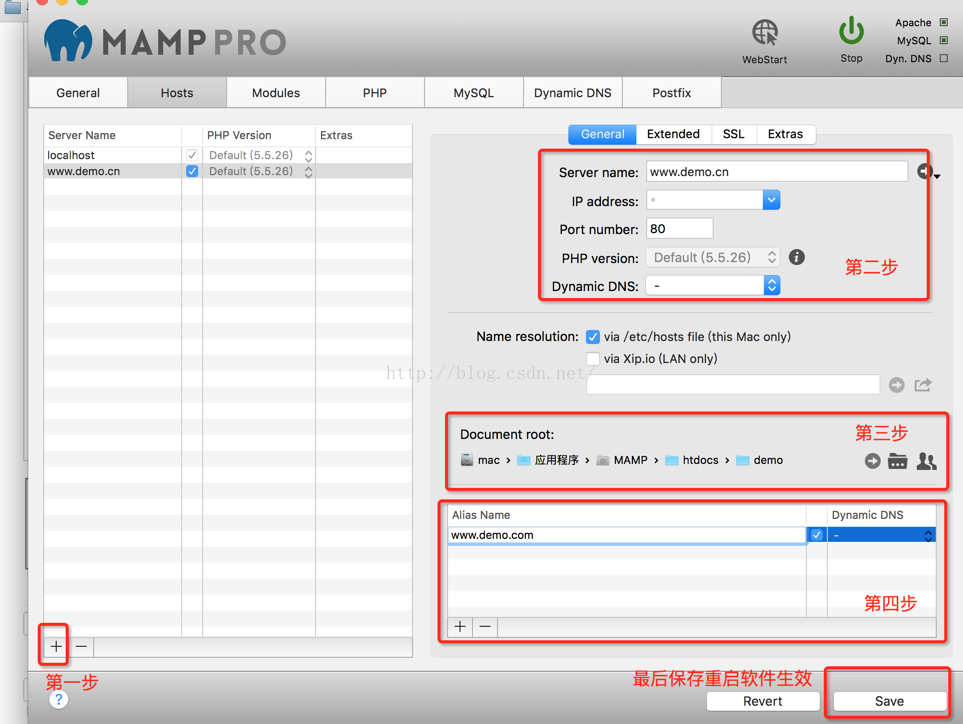Enable via Xip.io (LAN only) checkbox

593,359
